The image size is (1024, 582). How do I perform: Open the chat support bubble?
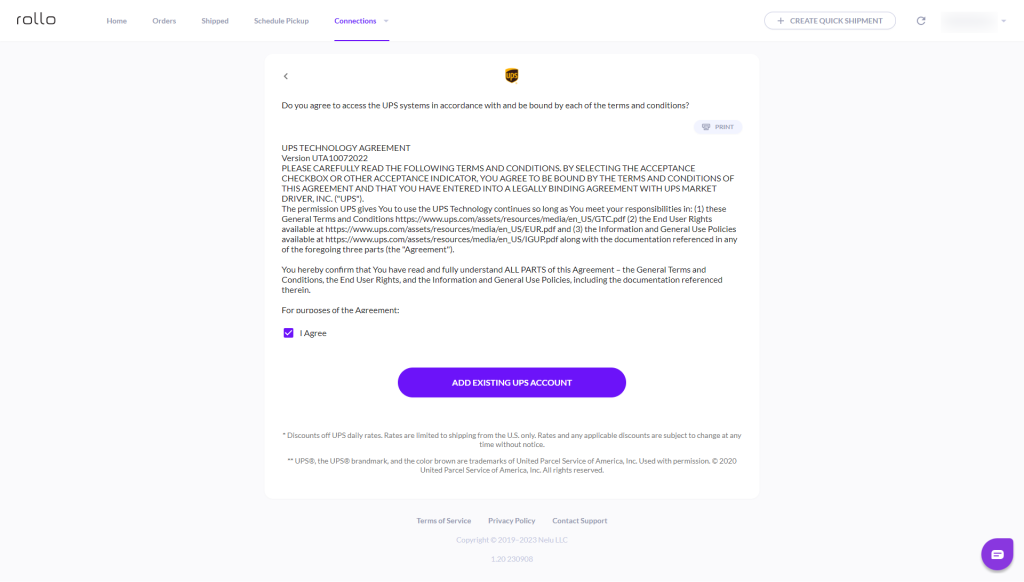coord(995,553)
